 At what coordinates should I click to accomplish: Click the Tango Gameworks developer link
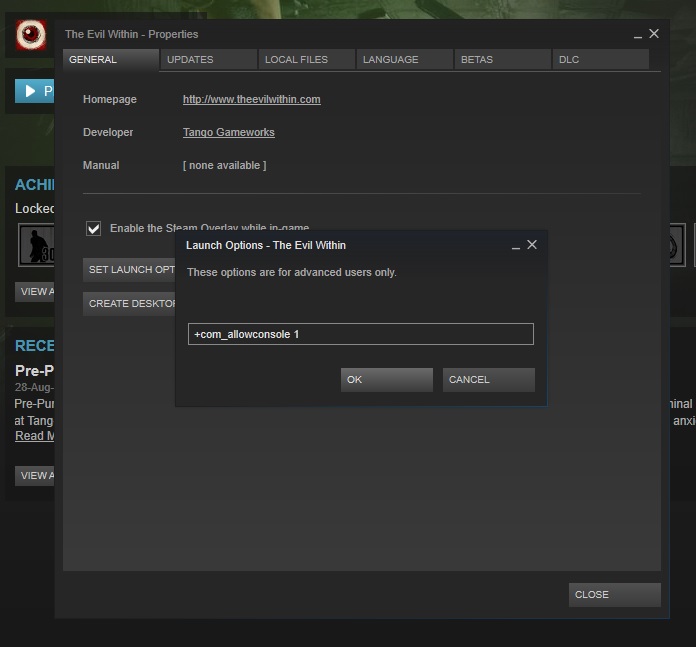pos(228,132)
